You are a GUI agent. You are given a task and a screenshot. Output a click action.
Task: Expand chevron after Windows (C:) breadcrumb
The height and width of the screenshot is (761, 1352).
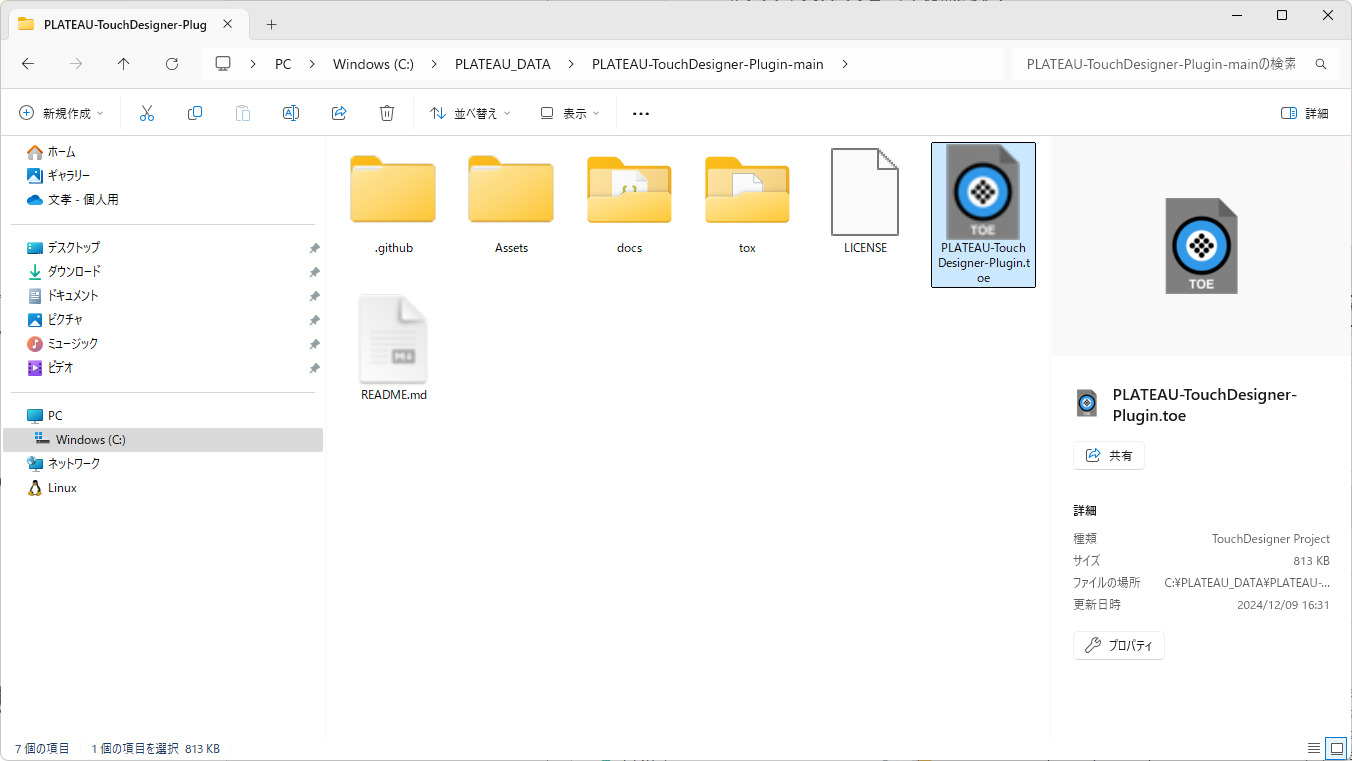click(x=434, y=64)
